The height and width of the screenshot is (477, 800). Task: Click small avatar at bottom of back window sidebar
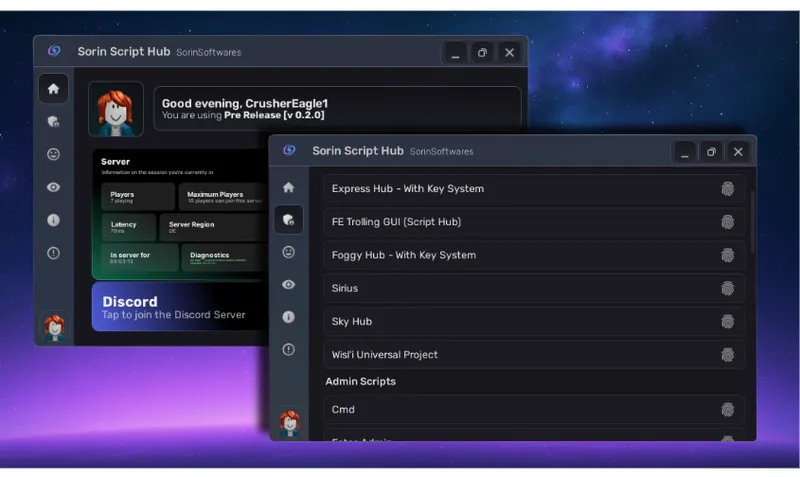pos(54,328)
